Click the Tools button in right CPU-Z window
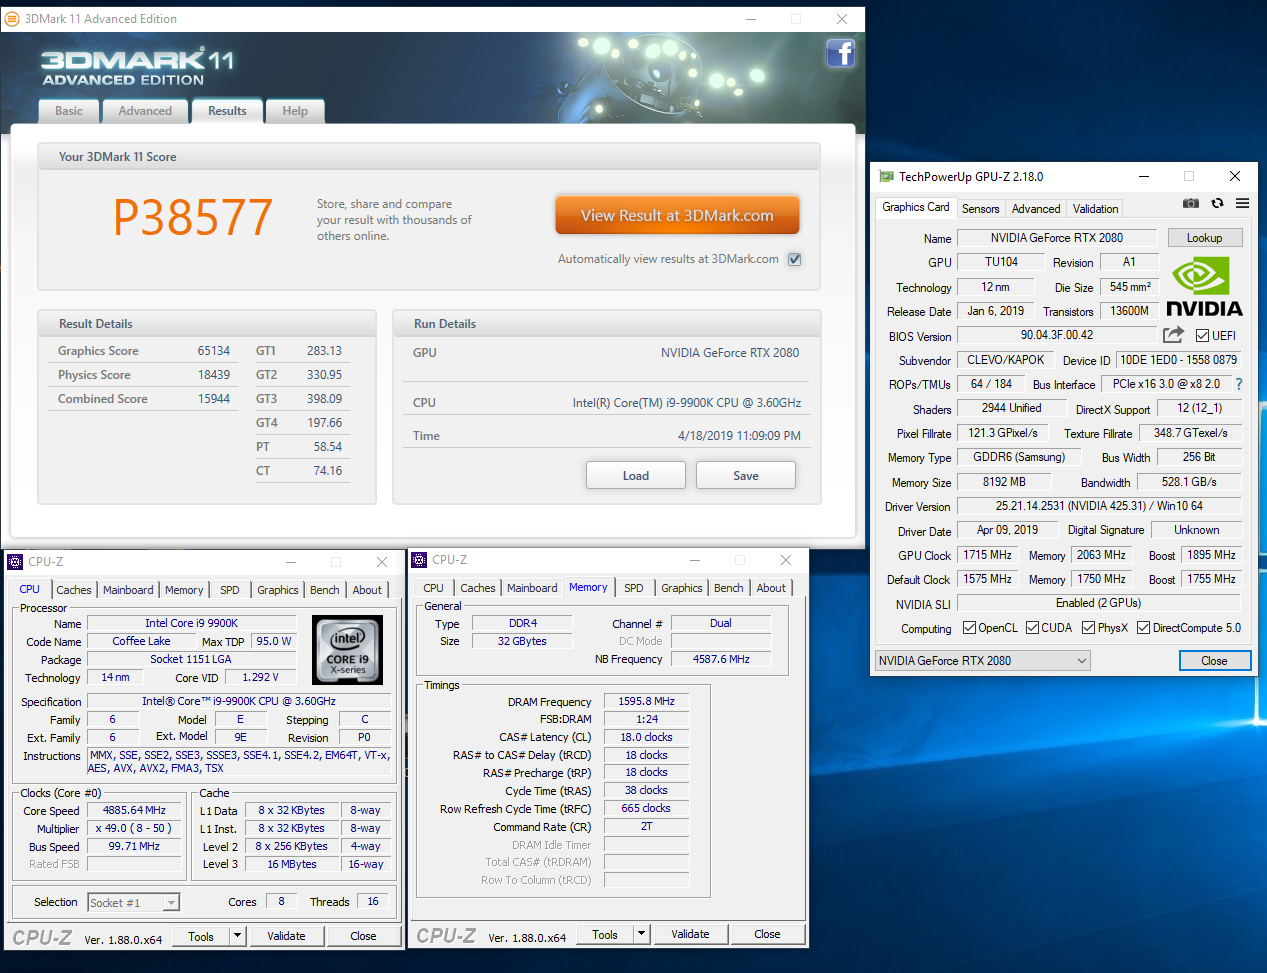 [605, 934]
